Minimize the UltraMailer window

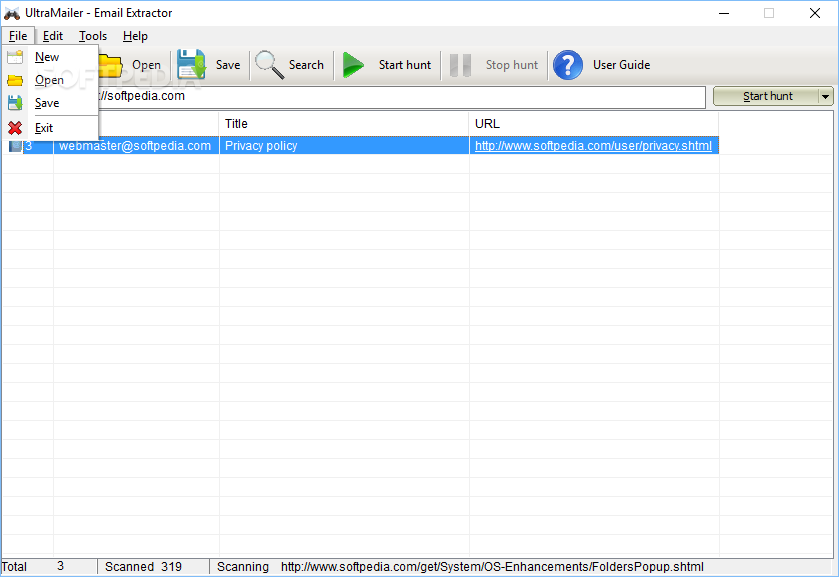pos(723,13)
